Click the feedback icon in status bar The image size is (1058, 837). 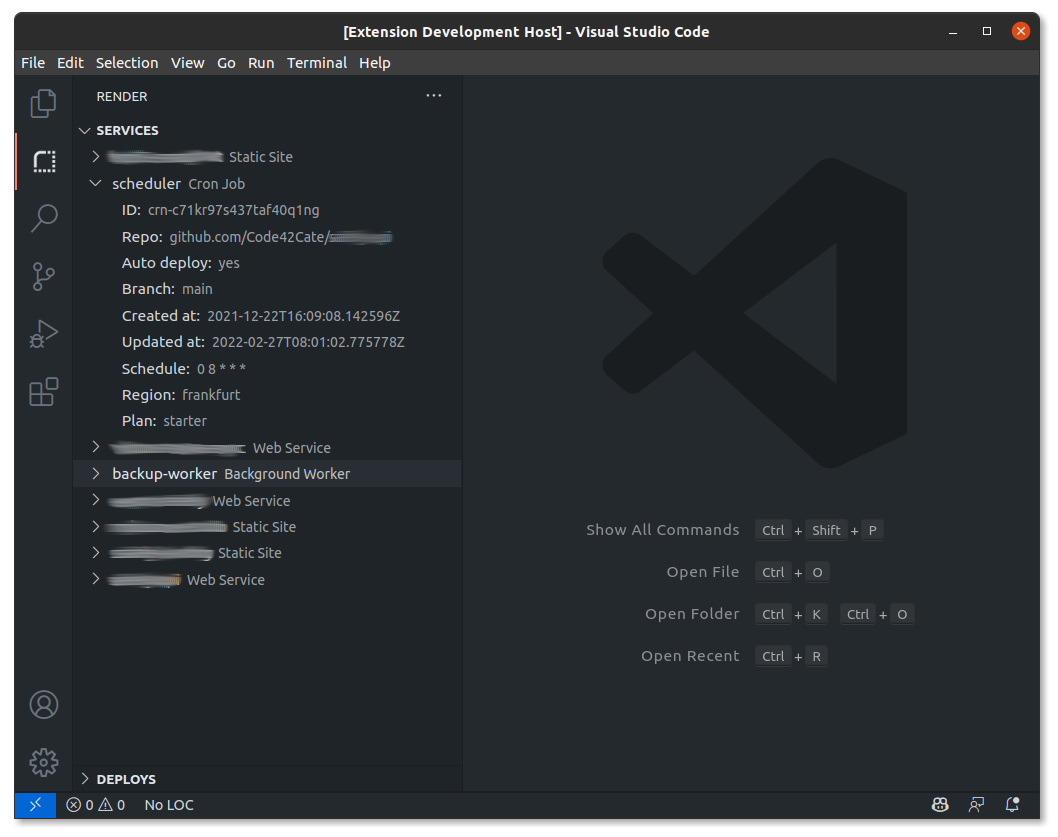click(x=976, y=805)
